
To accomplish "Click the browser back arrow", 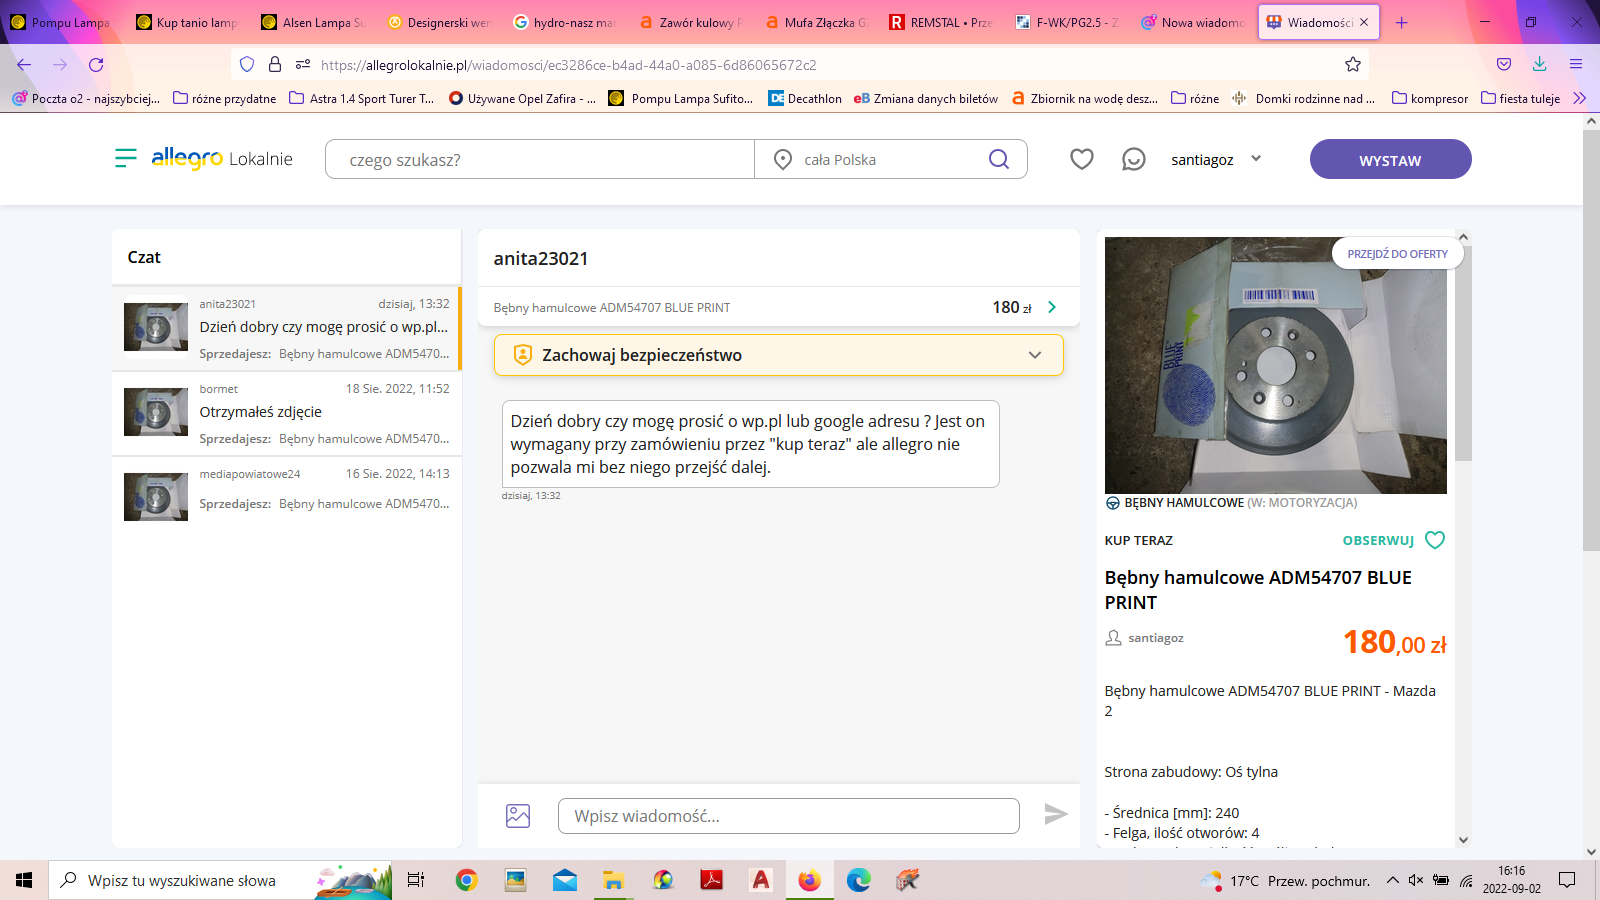I will pyautogui.click(x=24, y=64).
